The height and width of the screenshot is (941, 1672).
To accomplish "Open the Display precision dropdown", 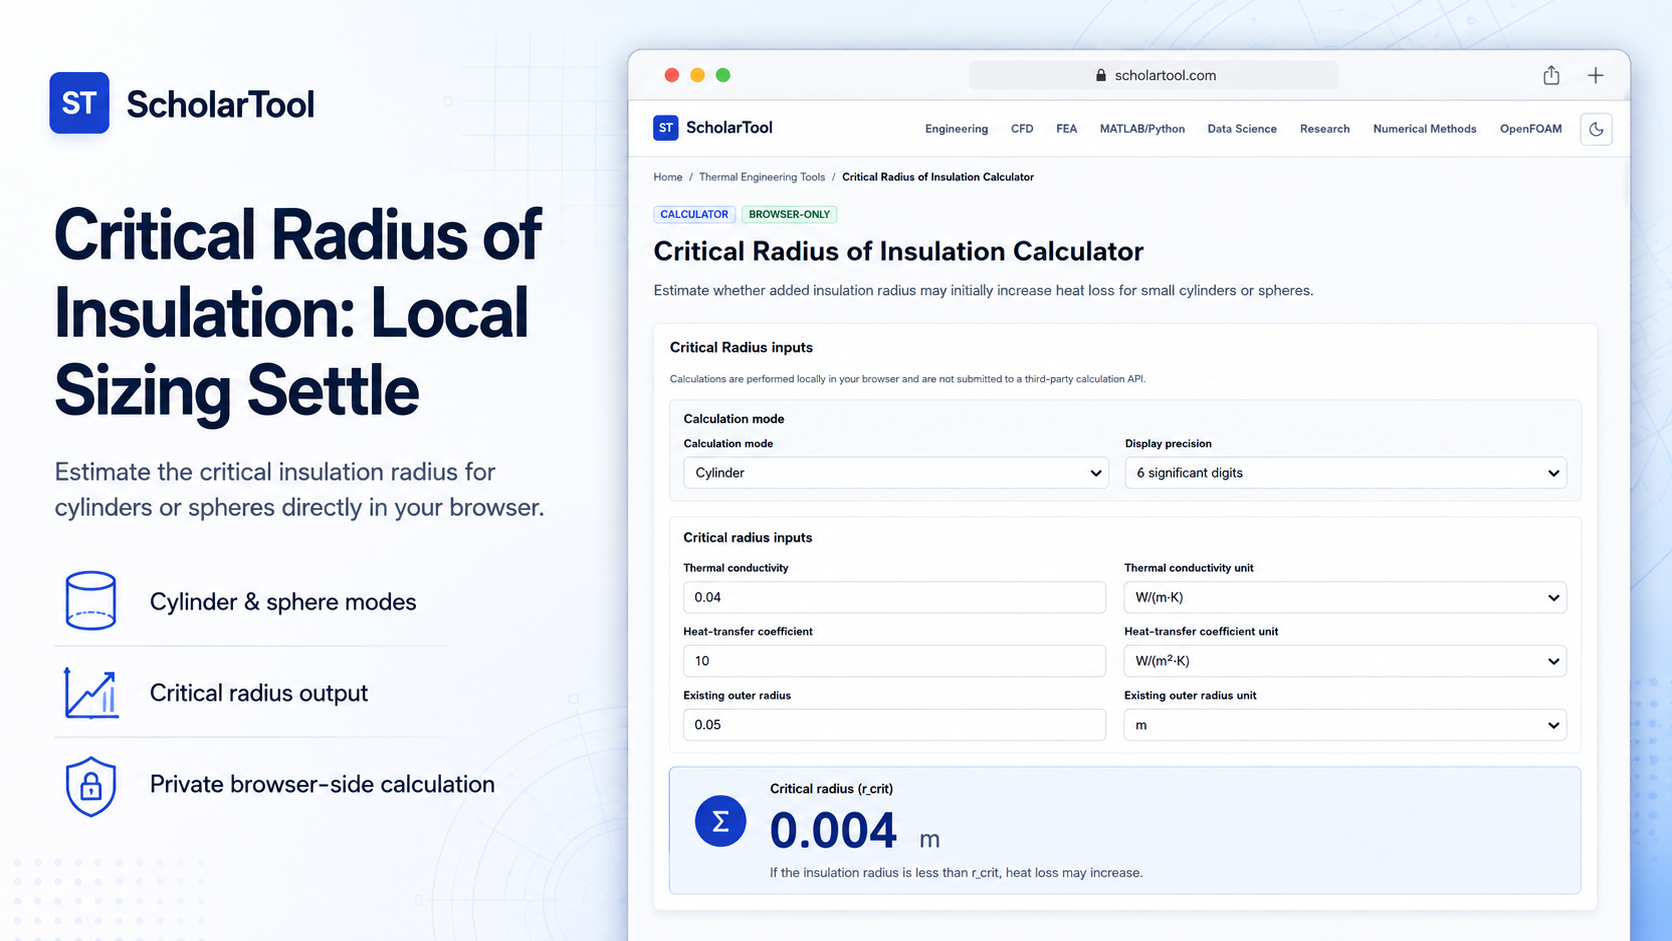I will point(1345,473).
